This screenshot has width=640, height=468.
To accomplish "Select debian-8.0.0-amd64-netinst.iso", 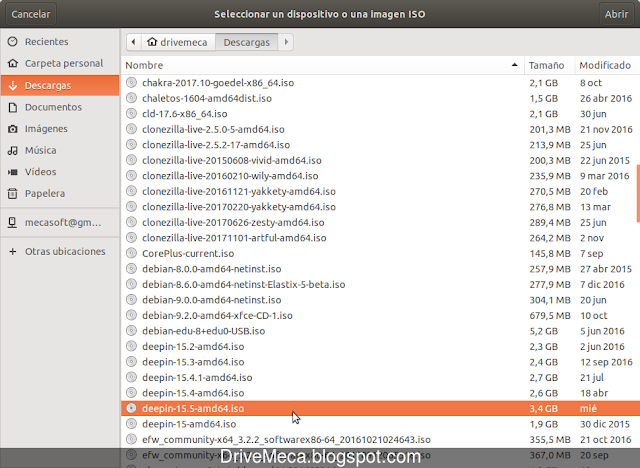I will (380, 269).
